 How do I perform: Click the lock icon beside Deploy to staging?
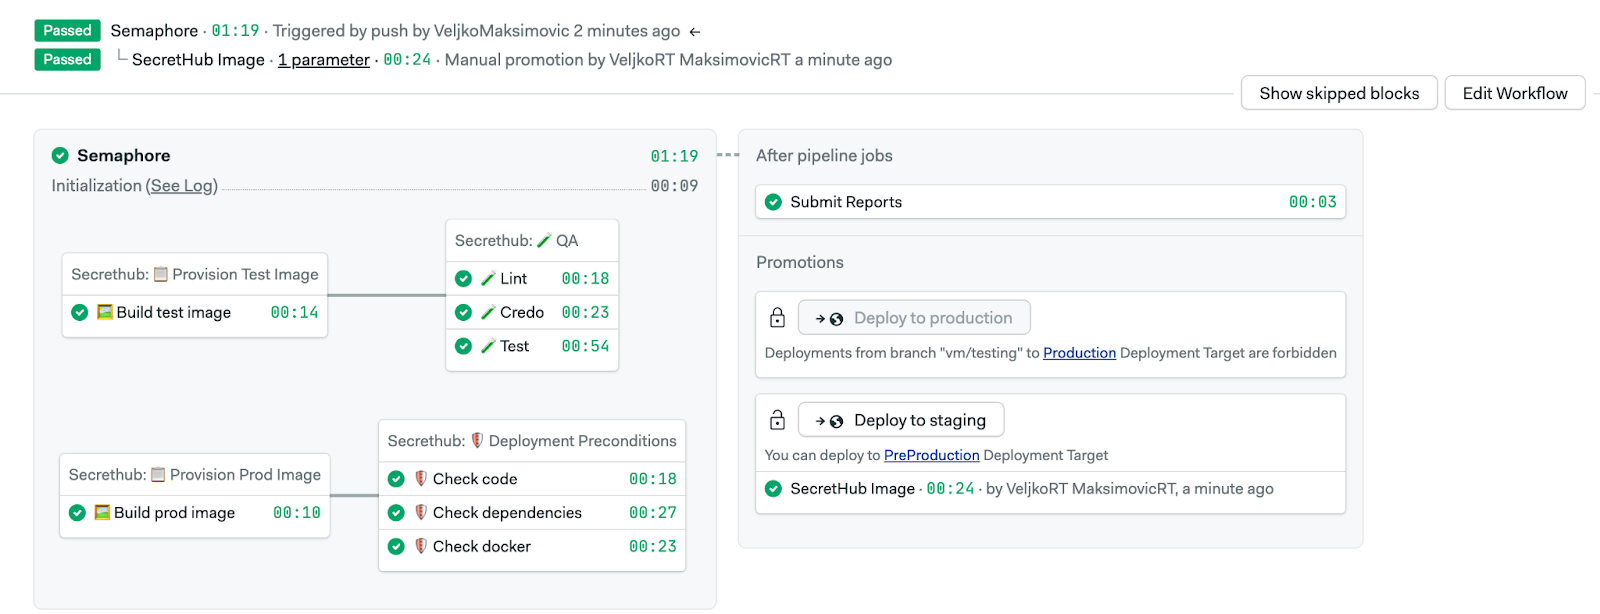point(777,419)
